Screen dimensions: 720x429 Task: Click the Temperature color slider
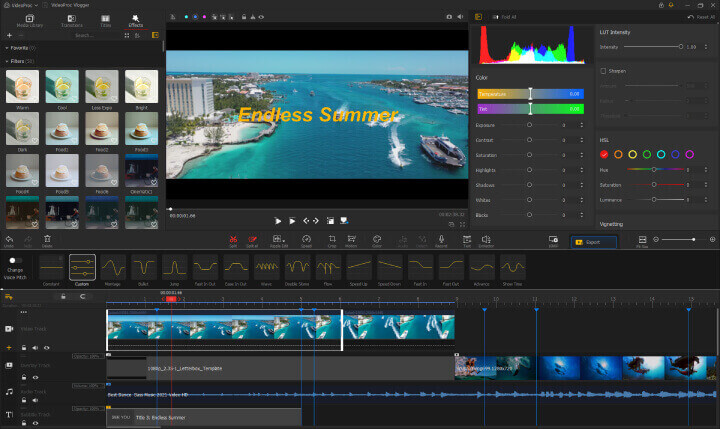(x=530, y=94)
